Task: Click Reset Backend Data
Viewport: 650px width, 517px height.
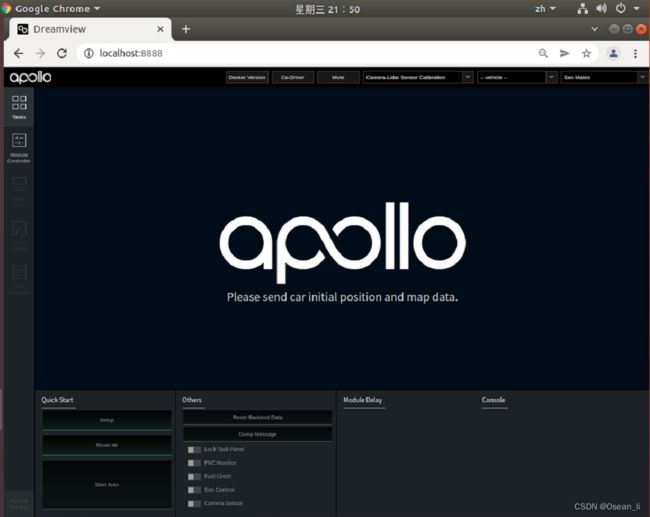Action: 257,417
